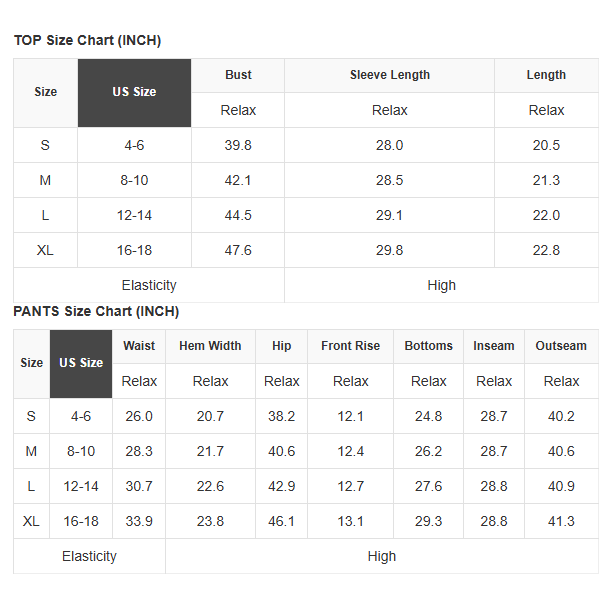The image size is (616, 616).
Task: Click the Bust column header
Action: tap(238, 75)
